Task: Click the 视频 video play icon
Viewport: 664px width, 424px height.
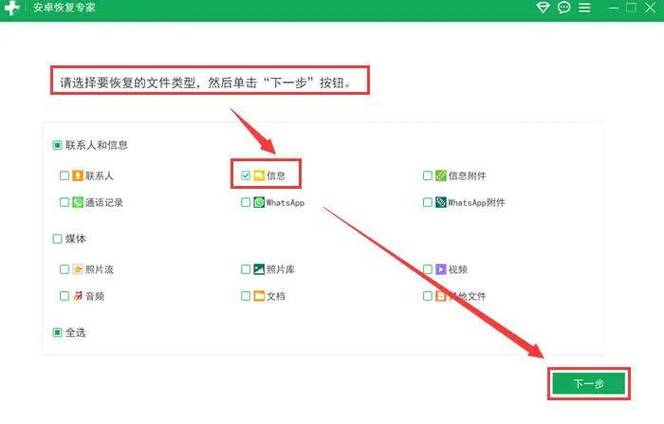Action: point(441,269)
